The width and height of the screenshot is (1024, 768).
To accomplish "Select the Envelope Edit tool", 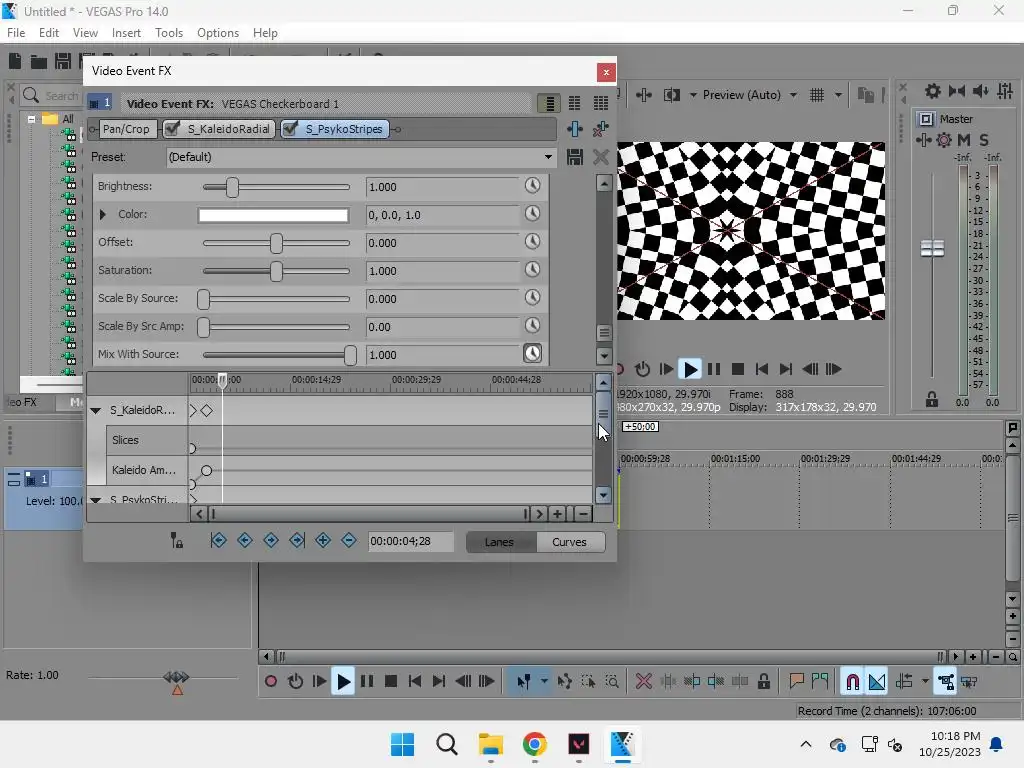I will coord(564,682).
